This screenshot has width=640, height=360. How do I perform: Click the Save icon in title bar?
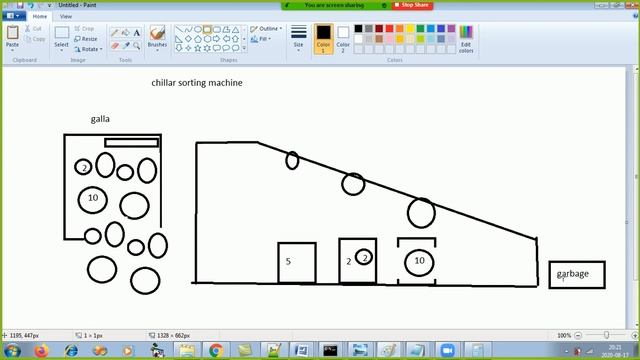click(20, 5)
